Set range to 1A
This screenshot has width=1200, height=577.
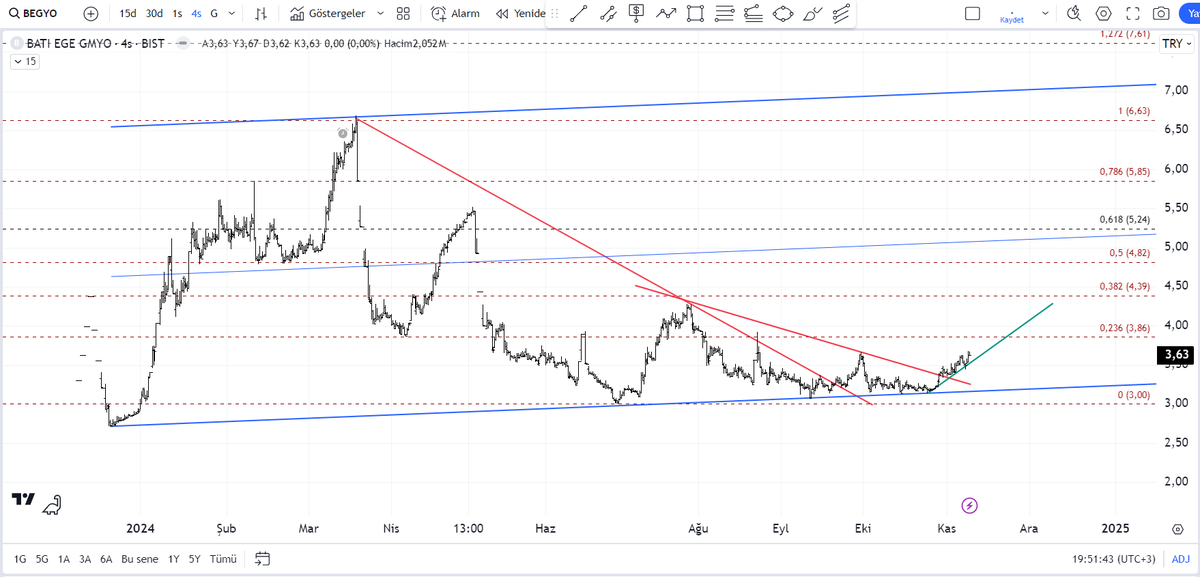pyautogui.click(x=64, y=559)
